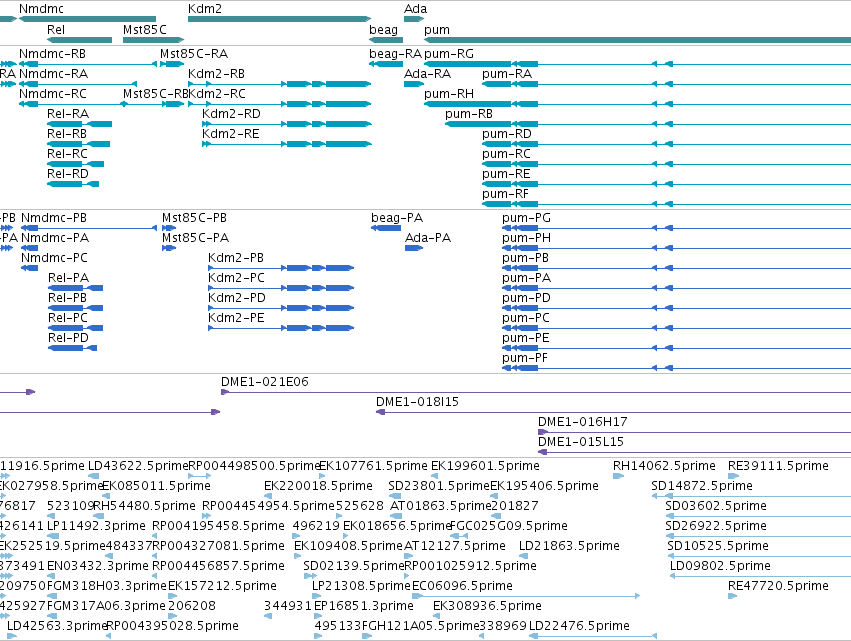
Task: Select protein pum-PF
Action: [x=676, y=368]
